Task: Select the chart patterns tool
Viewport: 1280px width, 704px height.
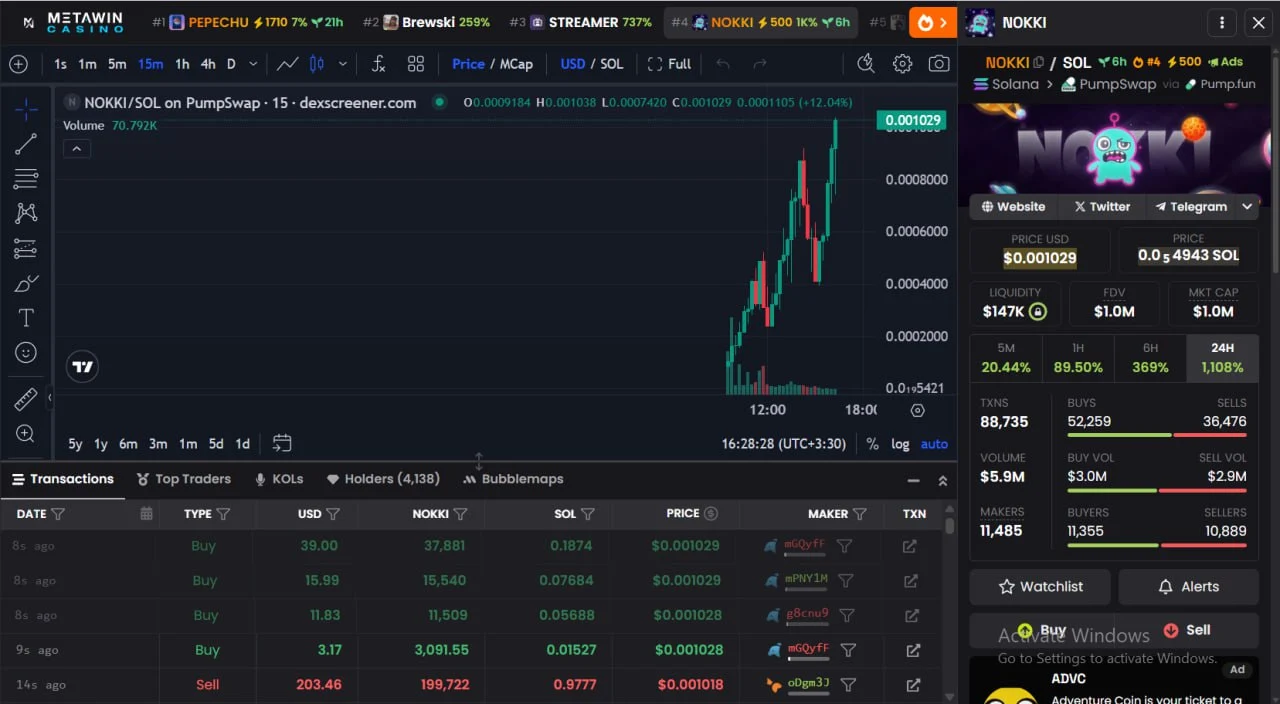Action: [x=26, y=213]
